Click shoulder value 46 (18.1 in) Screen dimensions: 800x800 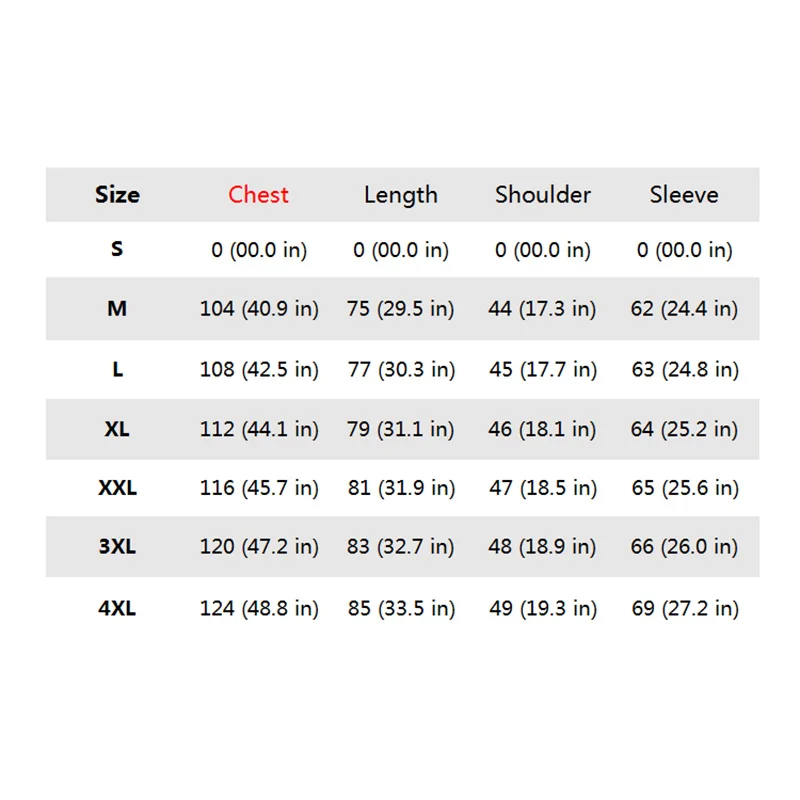(x=542, y=430)
